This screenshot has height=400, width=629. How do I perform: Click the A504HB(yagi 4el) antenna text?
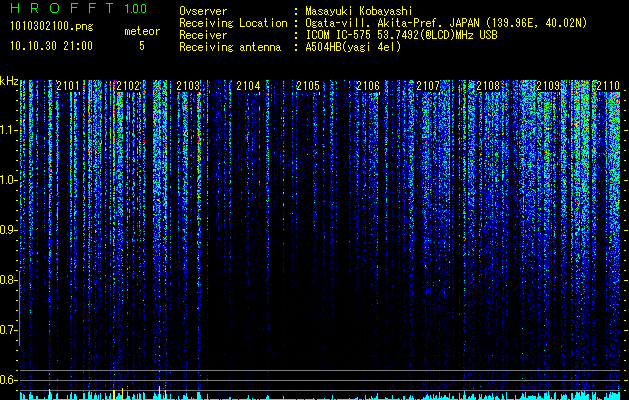pyautogui.click(x=353, y=47)
